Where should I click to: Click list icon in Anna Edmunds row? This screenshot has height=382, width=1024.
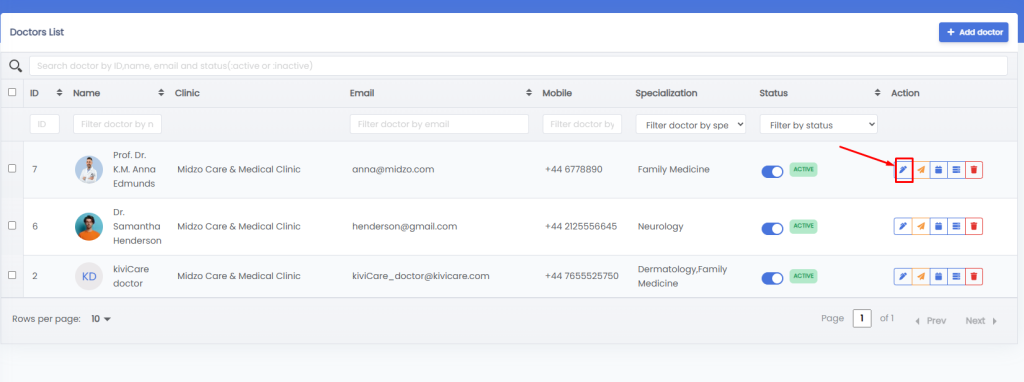[955, 170]
